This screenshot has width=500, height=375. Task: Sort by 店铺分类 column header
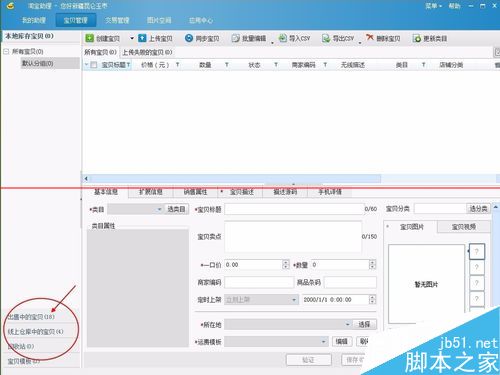pos(451,65)
